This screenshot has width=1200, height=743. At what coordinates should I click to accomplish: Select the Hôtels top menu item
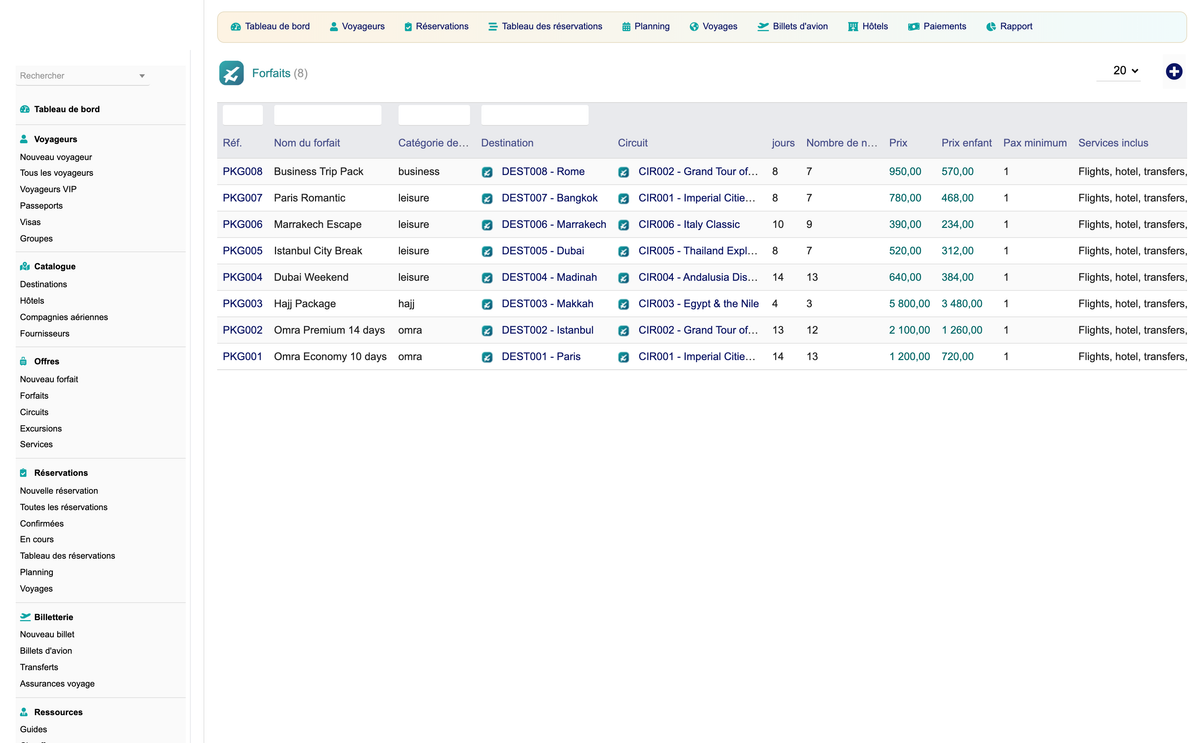pos(868,27)
